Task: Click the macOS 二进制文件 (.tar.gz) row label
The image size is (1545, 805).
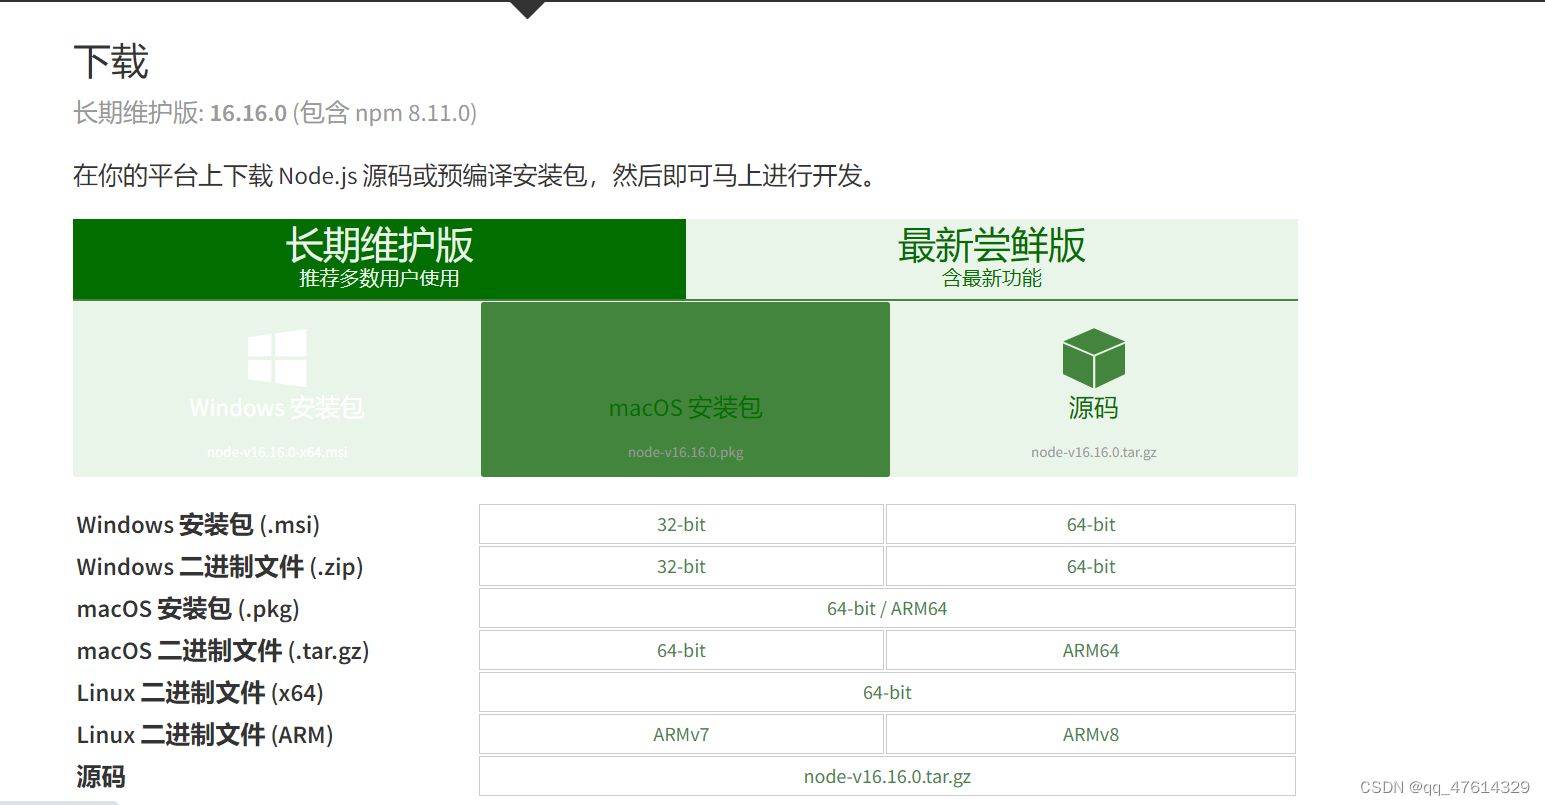Action: click(x=223, y=651)
